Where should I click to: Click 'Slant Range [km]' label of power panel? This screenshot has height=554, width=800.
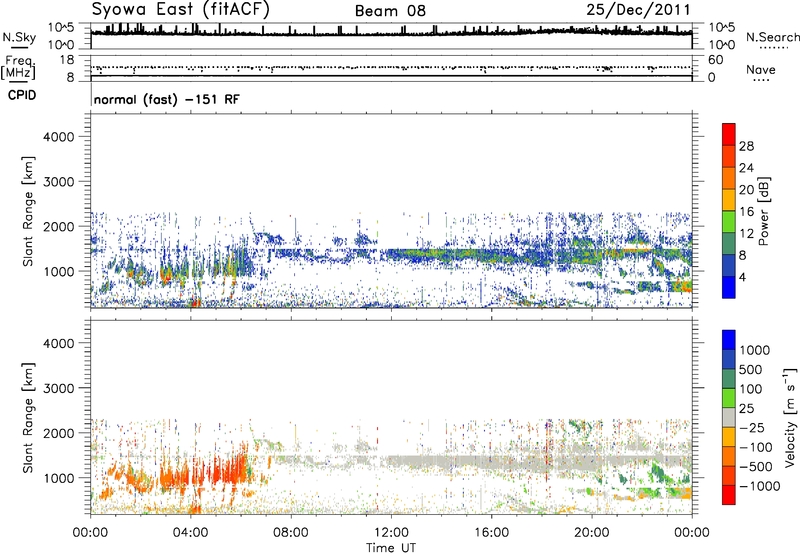[28, 212]
